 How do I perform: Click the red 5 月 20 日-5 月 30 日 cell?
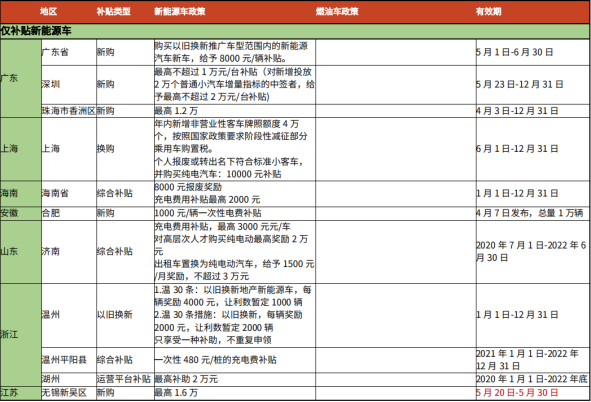[533, 393]
